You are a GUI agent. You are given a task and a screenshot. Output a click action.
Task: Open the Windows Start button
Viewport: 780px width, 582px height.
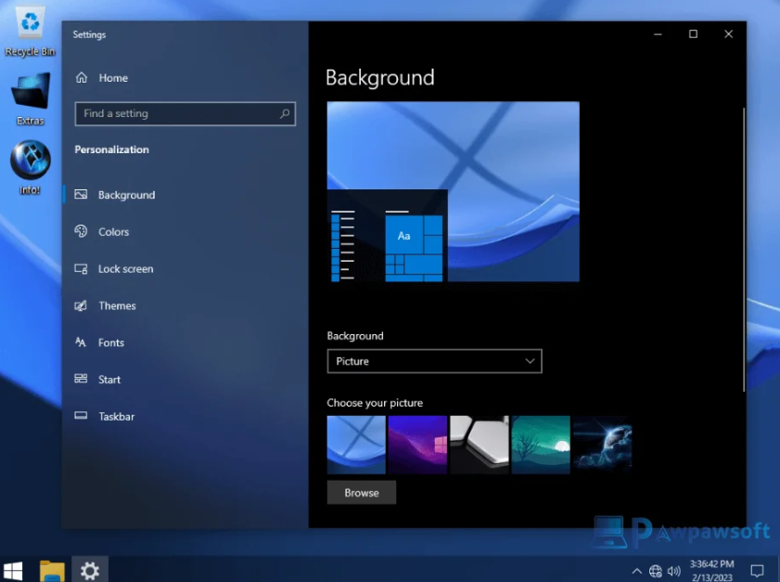pos(13,571)
